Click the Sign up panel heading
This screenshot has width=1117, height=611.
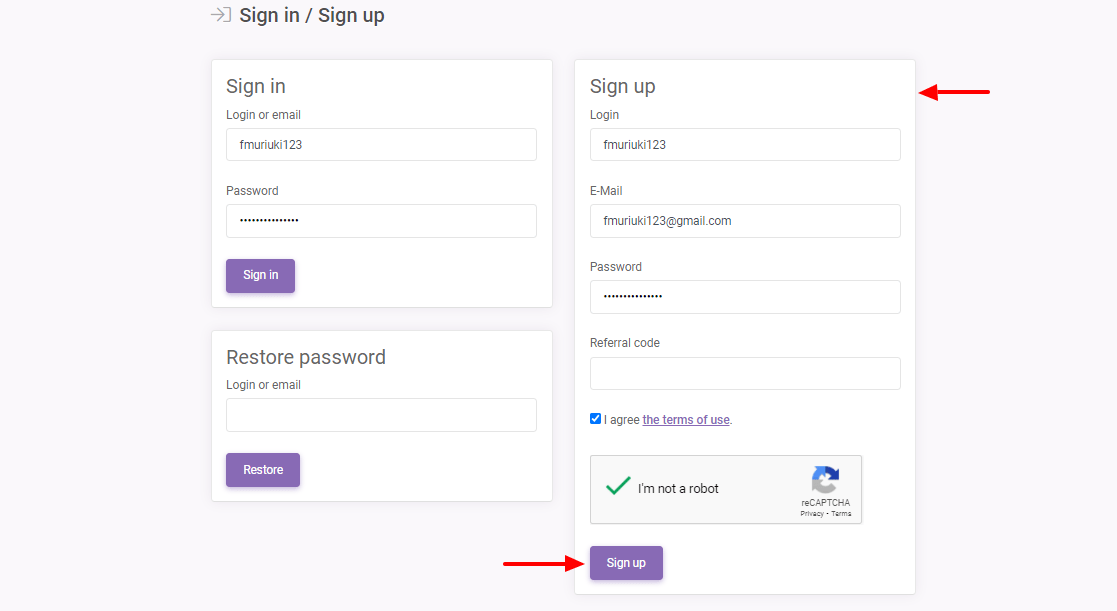(x=623, y=87)
